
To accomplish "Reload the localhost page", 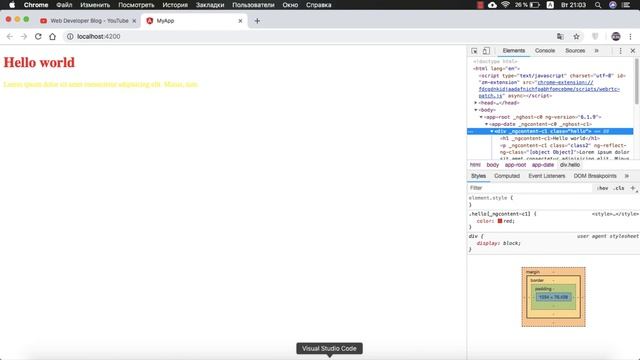I will [38, 37].
